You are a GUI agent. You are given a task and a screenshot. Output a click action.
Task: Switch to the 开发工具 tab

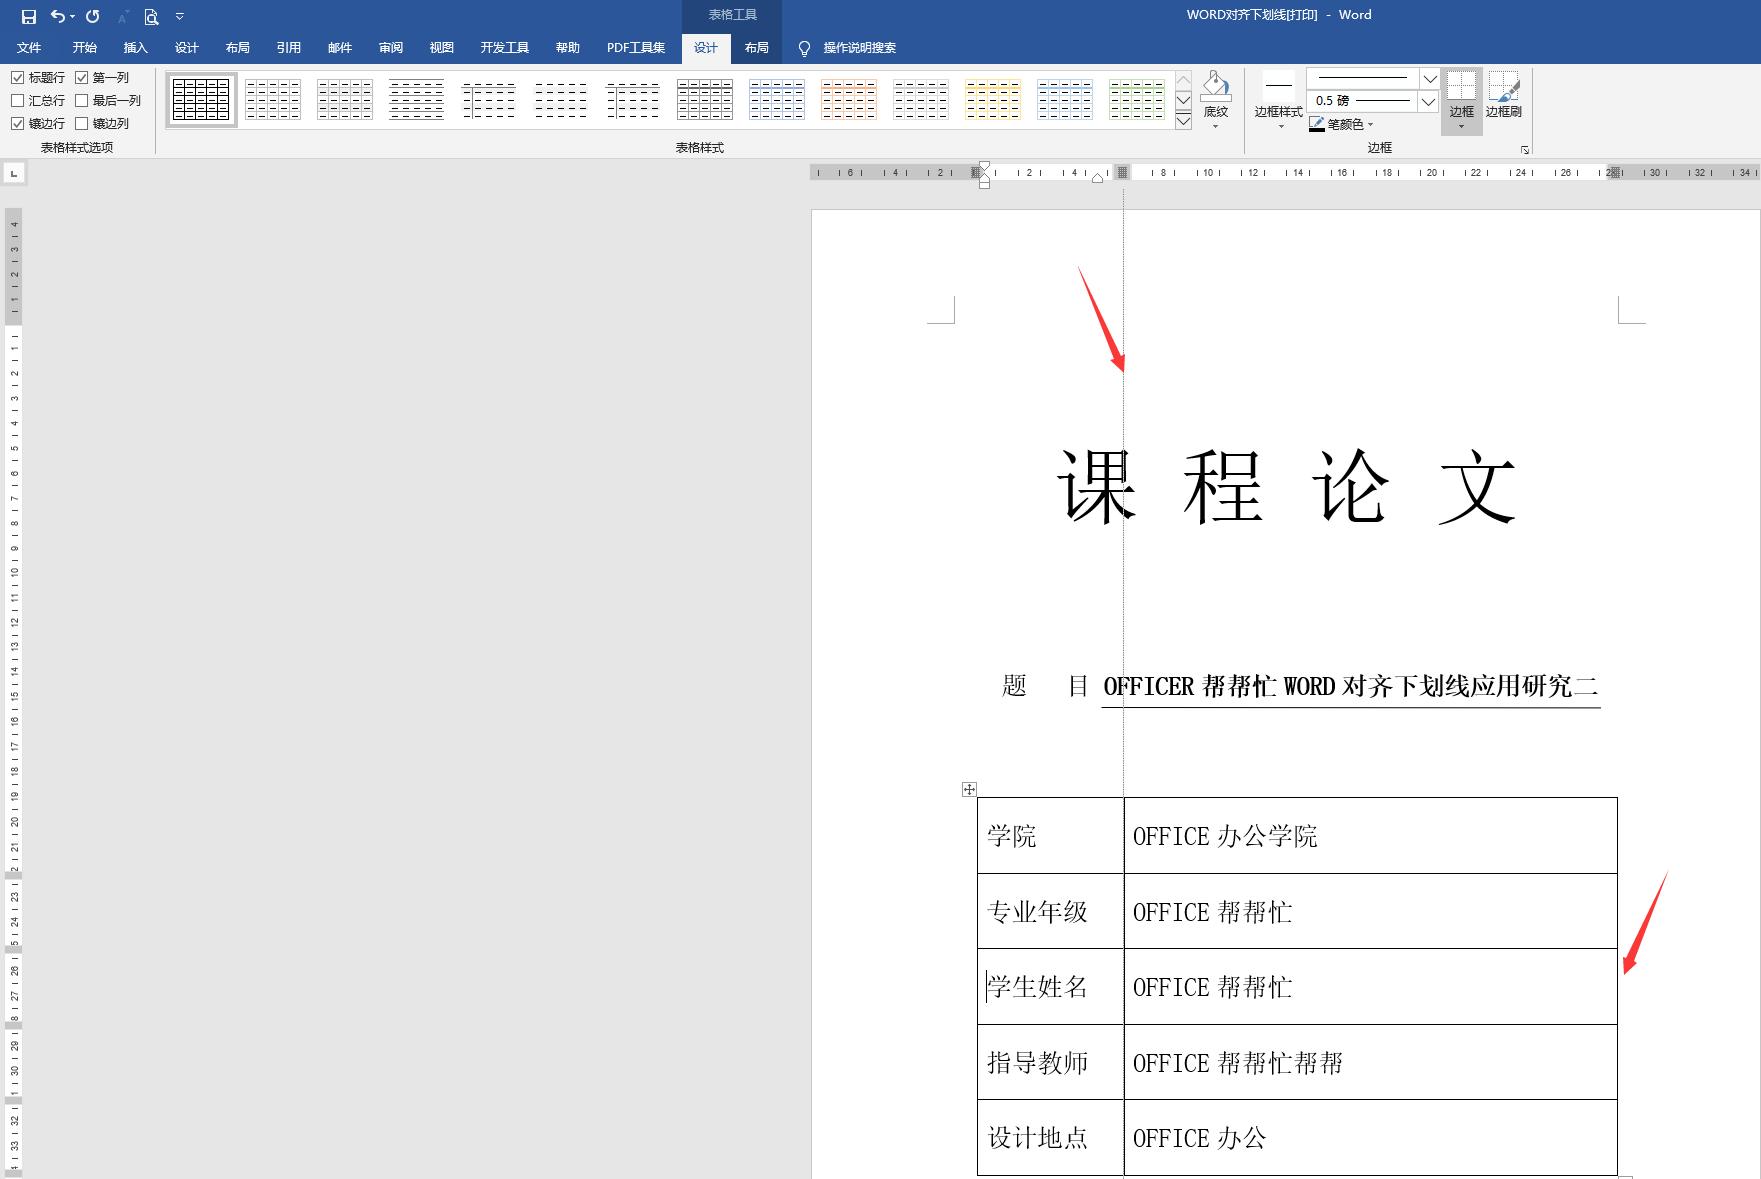505,48
